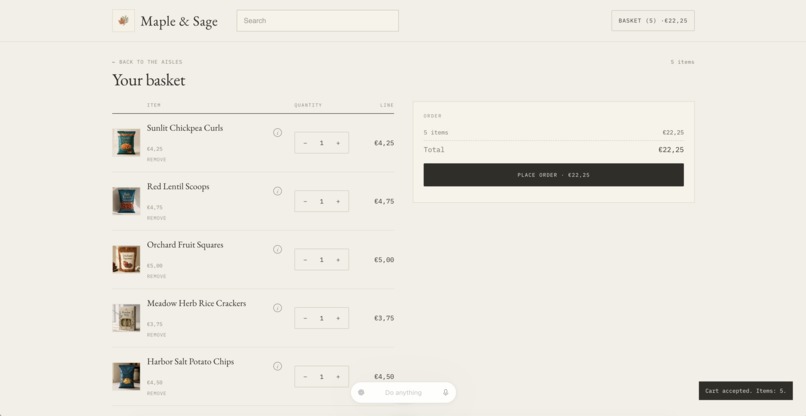Open the Basket (5) button in header
Viewport: 806px width, 416px height.
[653, 21]
